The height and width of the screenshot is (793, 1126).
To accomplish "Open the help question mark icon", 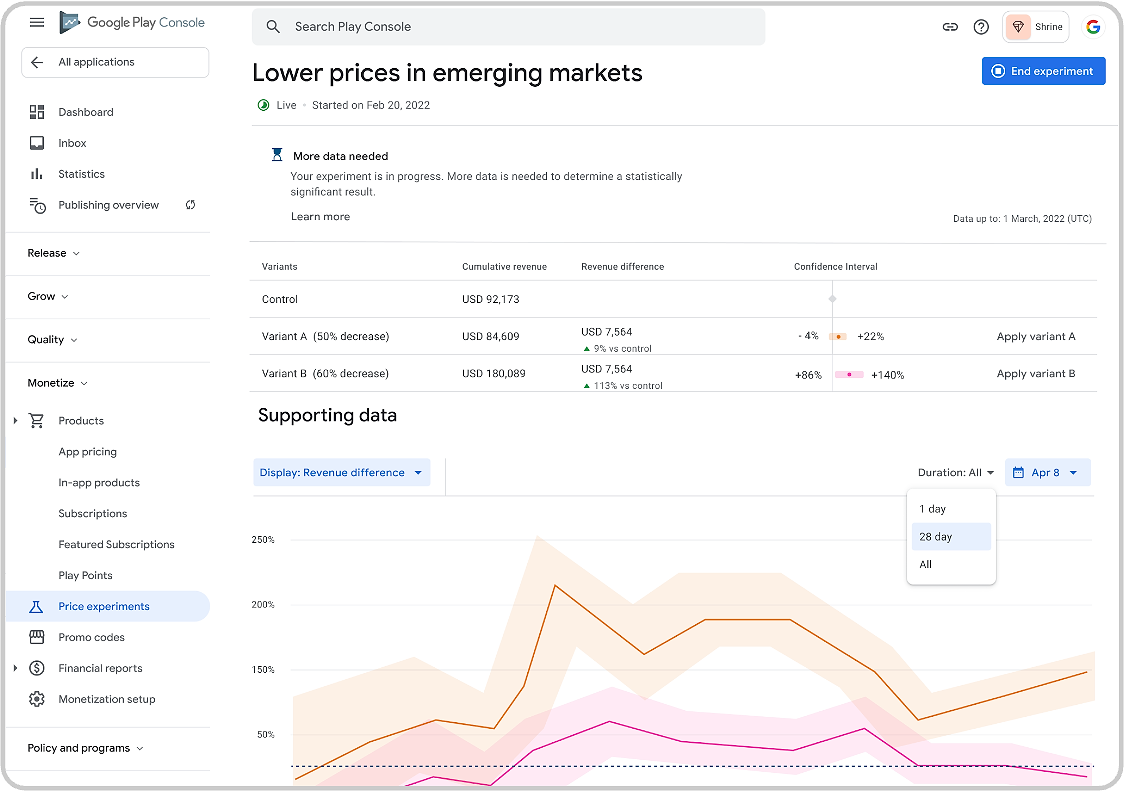I will click(981, 27).
